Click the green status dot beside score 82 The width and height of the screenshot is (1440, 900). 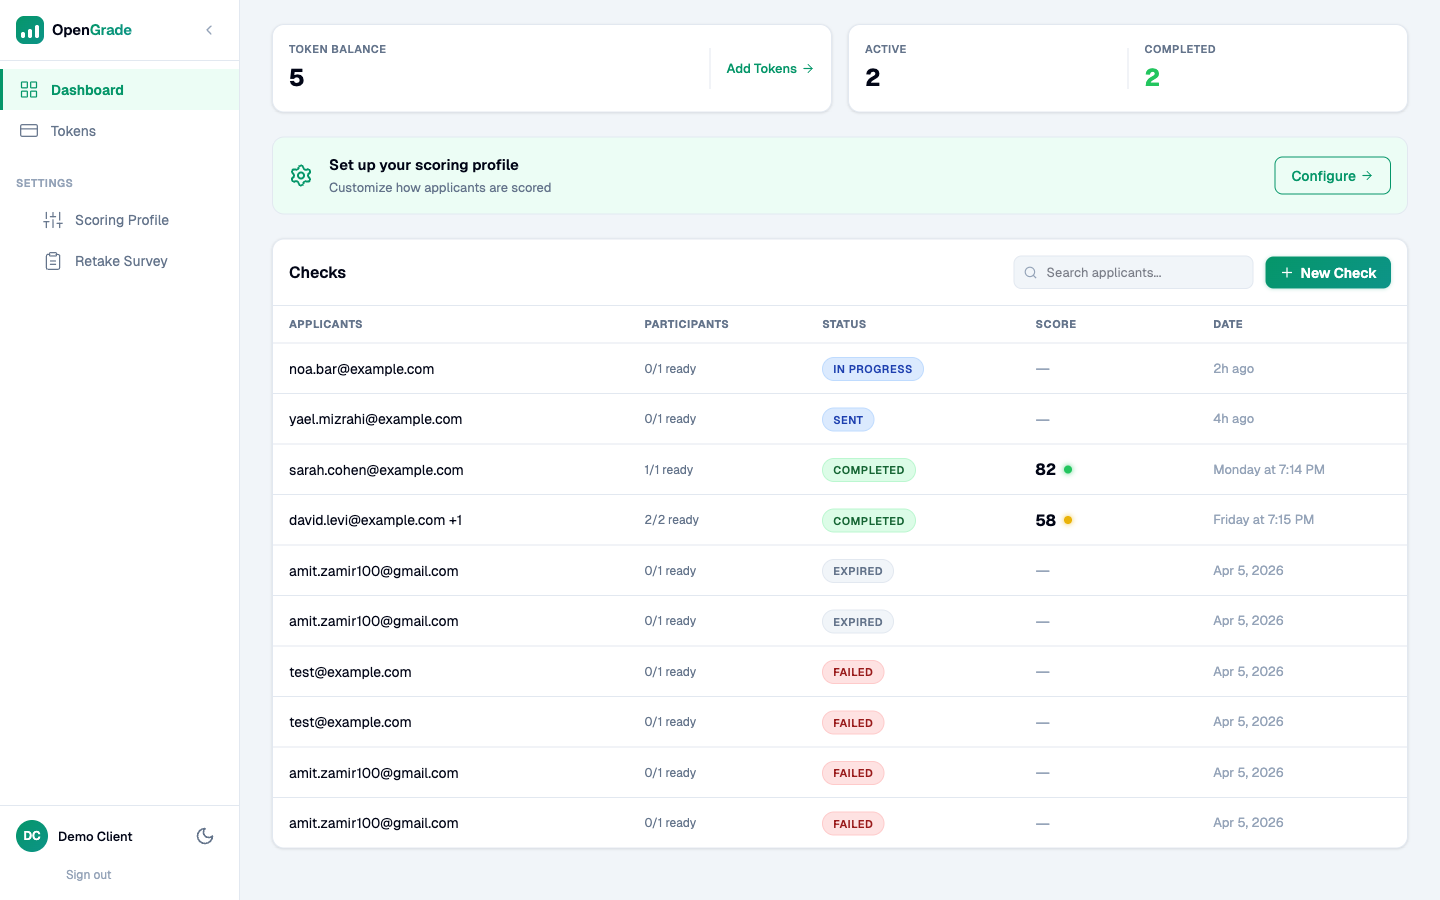click(1069, 468)
